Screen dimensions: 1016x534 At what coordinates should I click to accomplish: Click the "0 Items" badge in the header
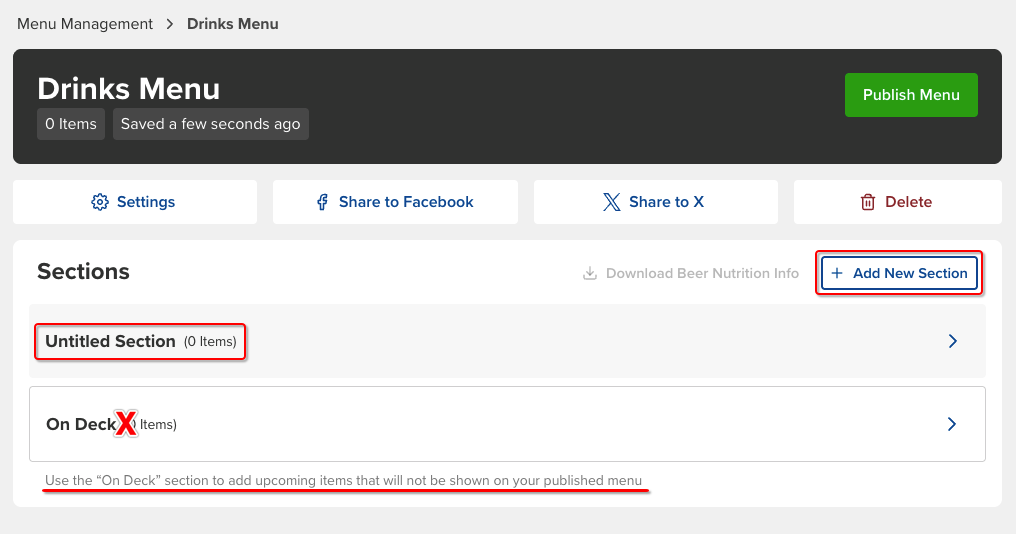pos(71,124)
